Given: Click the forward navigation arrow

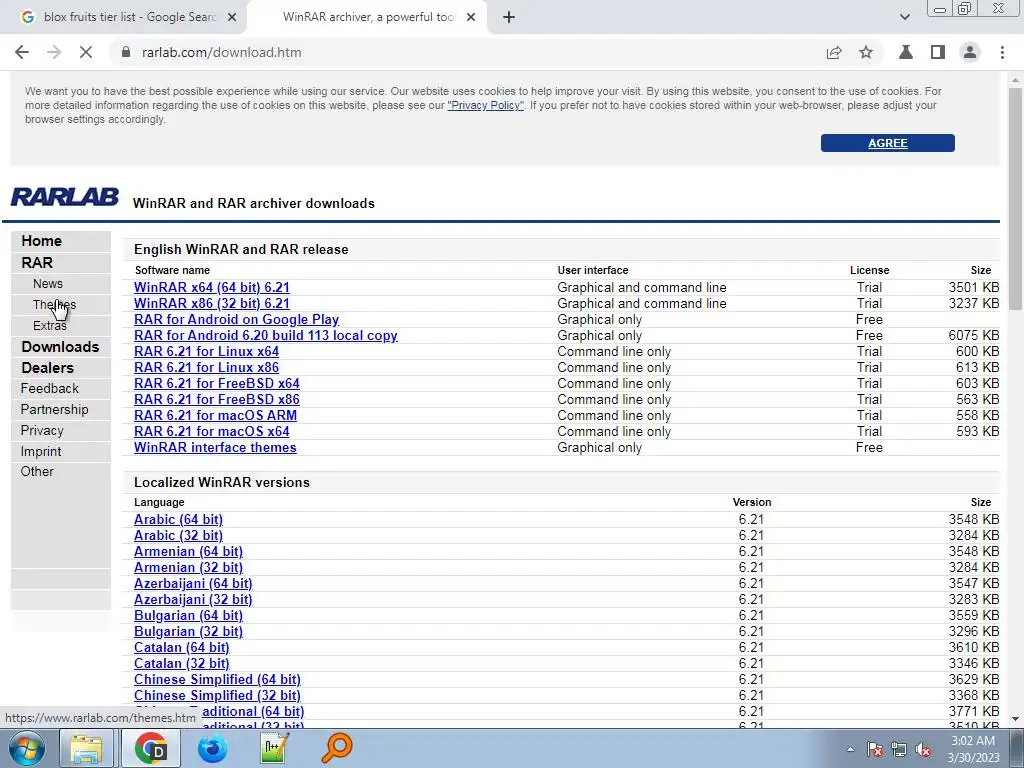Looking at the screenshot, I should [54, 52].
